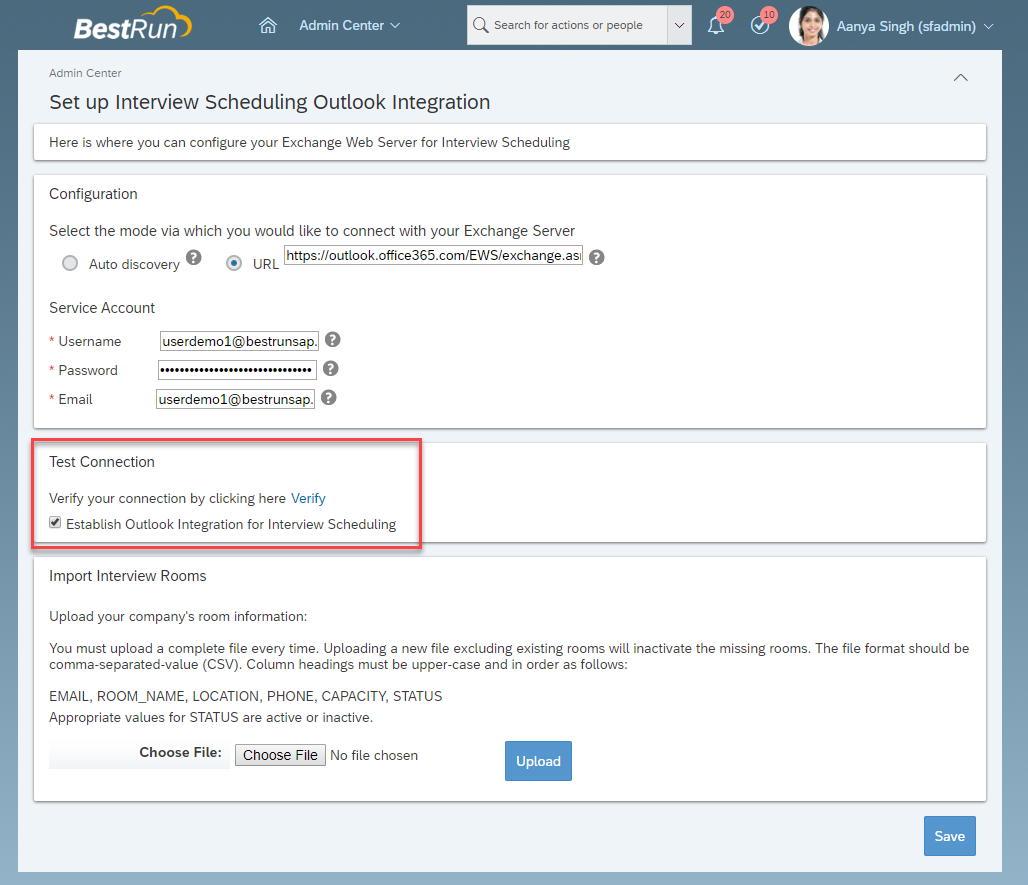
Task: Click the Choose File button
Action: [x=281, y=755]
